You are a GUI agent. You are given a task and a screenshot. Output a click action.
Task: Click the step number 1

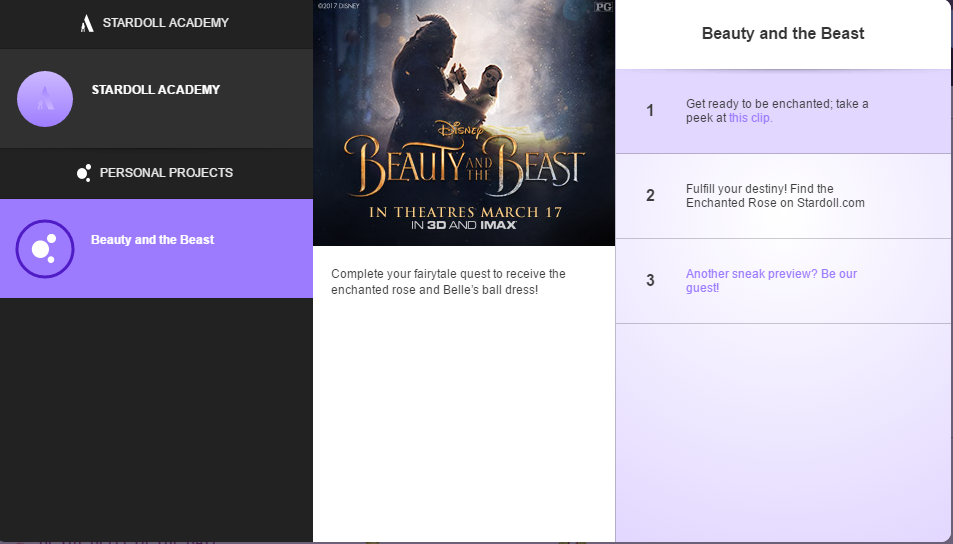click(650, 111)
